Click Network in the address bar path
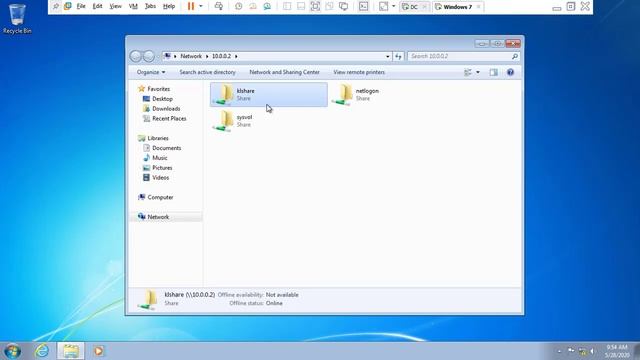640x360 pixels. (191, 56)
